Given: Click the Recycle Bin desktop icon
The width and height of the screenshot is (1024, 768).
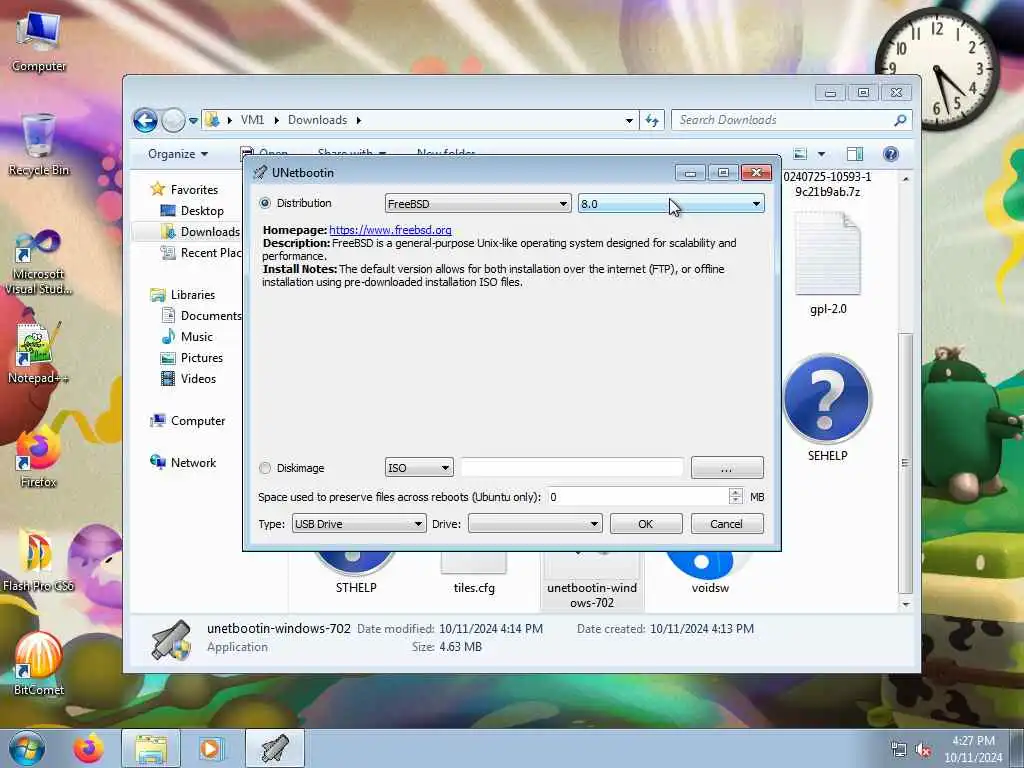Looking at the screenshot, I should [39, 145].
